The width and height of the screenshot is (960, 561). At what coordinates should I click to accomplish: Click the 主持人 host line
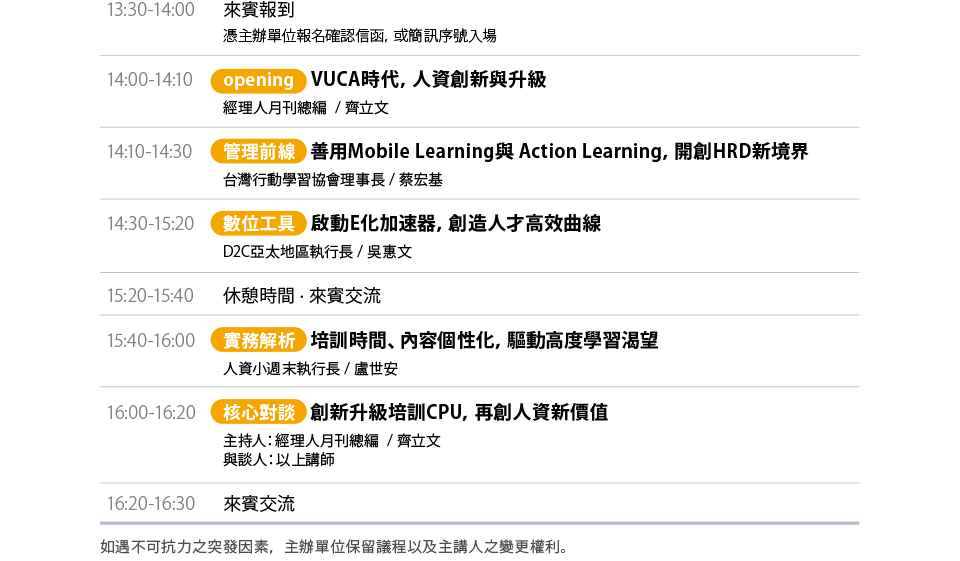(332, 441)
